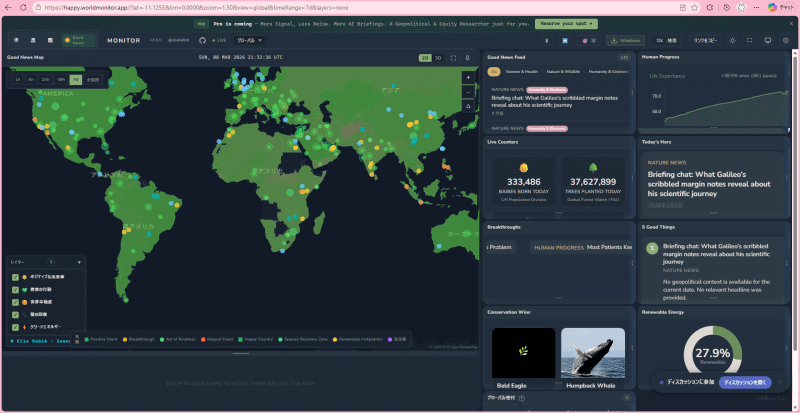Screen dimensions: 800x413
Task: Toggle the first layer checkbox with yellow dot
Action: (x=15, y=277)
